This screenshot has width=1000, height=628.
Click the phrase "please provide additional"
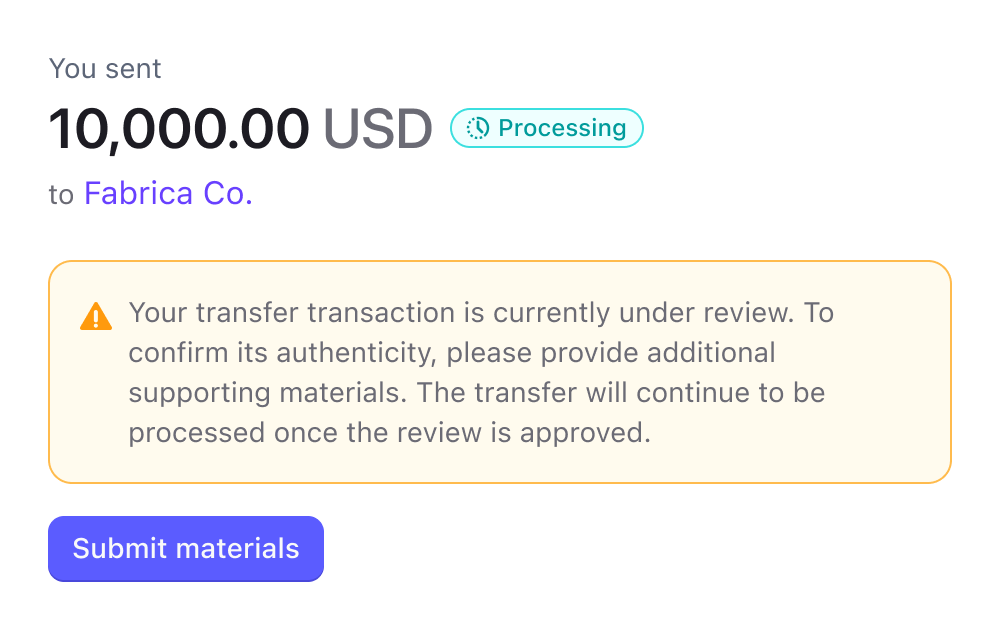(x=611, y=353)
